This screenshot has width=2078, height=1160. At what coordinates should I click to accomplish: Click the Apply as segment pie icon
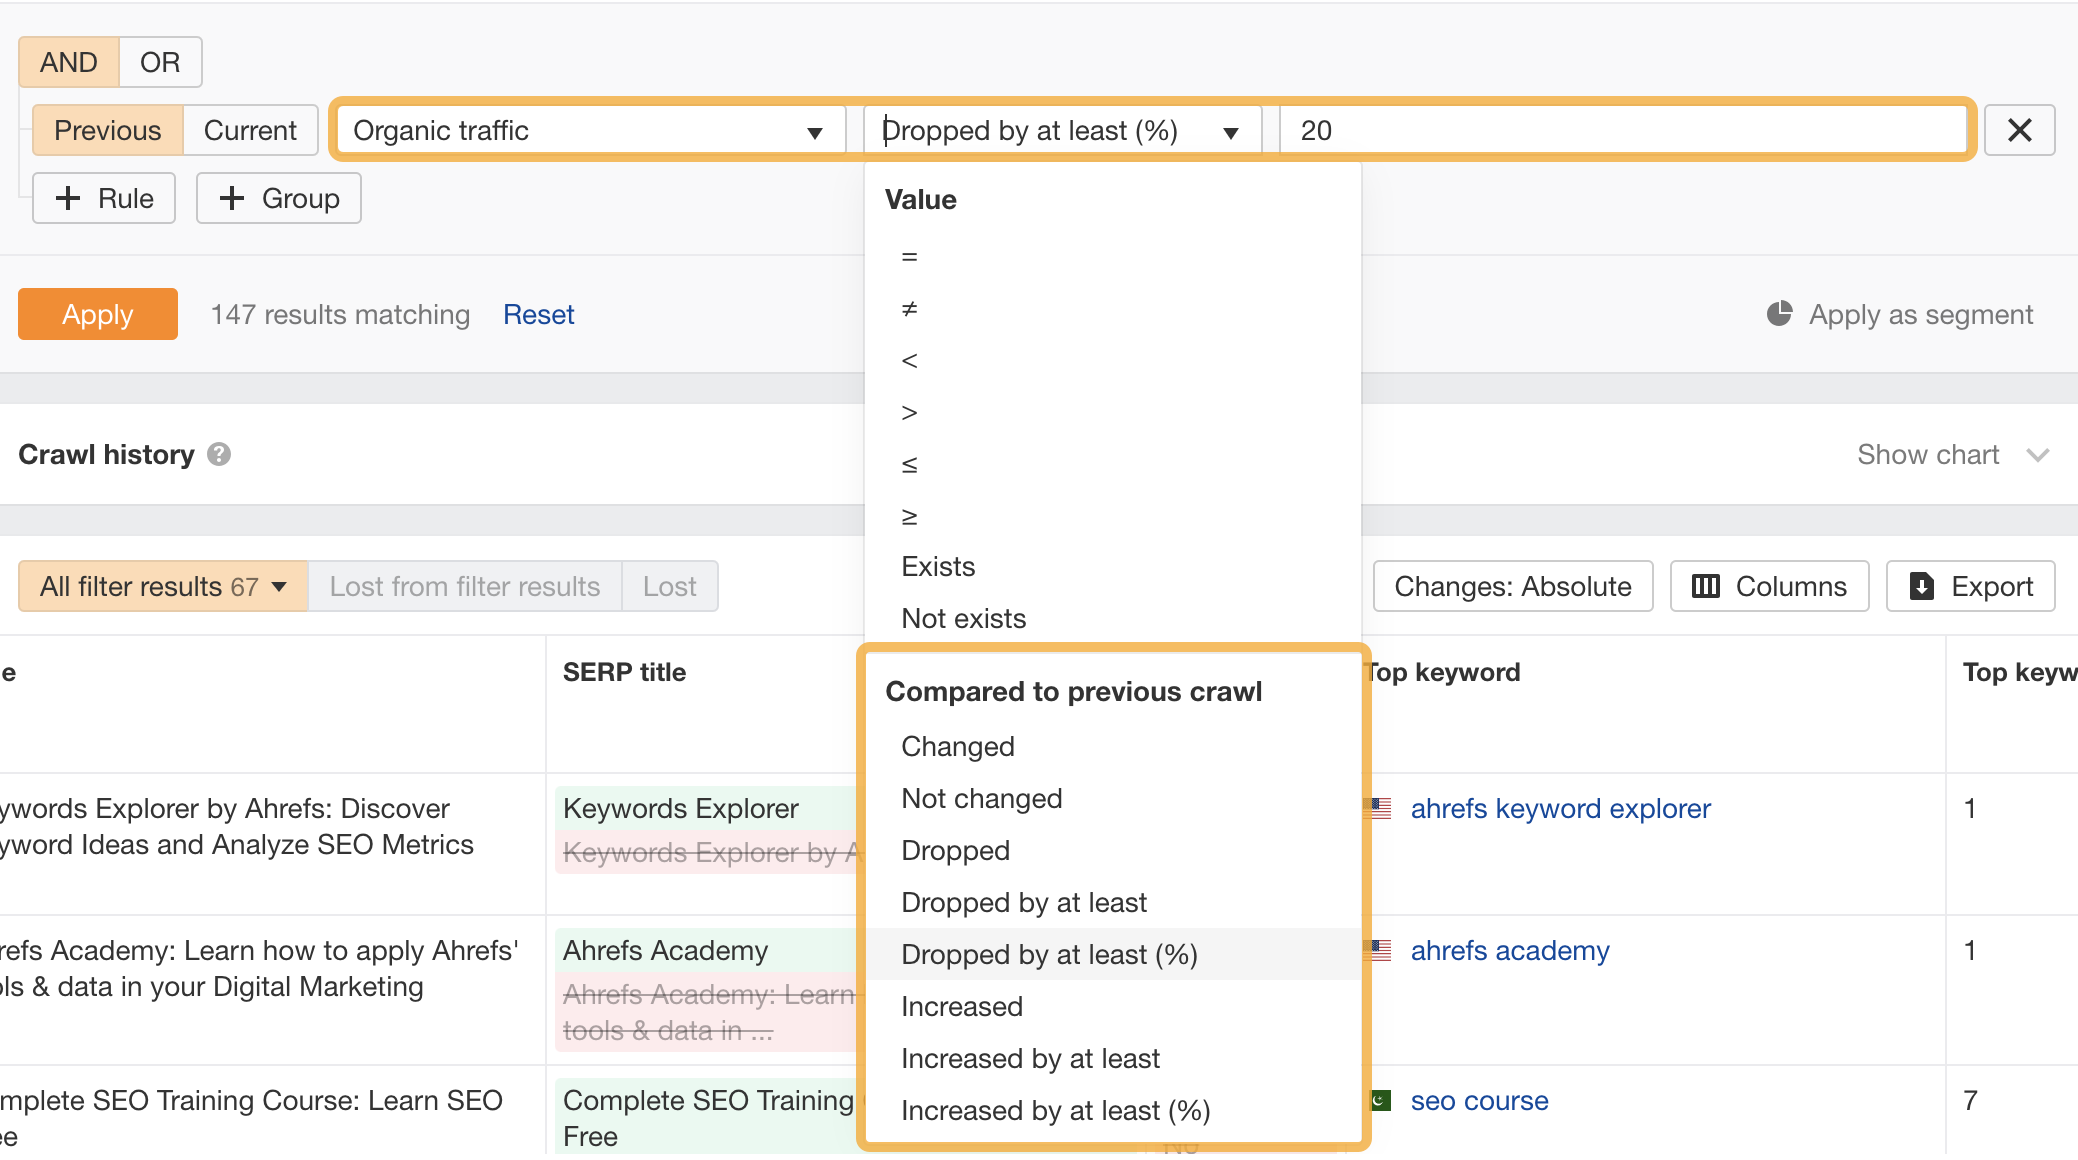coord(1780,313)
